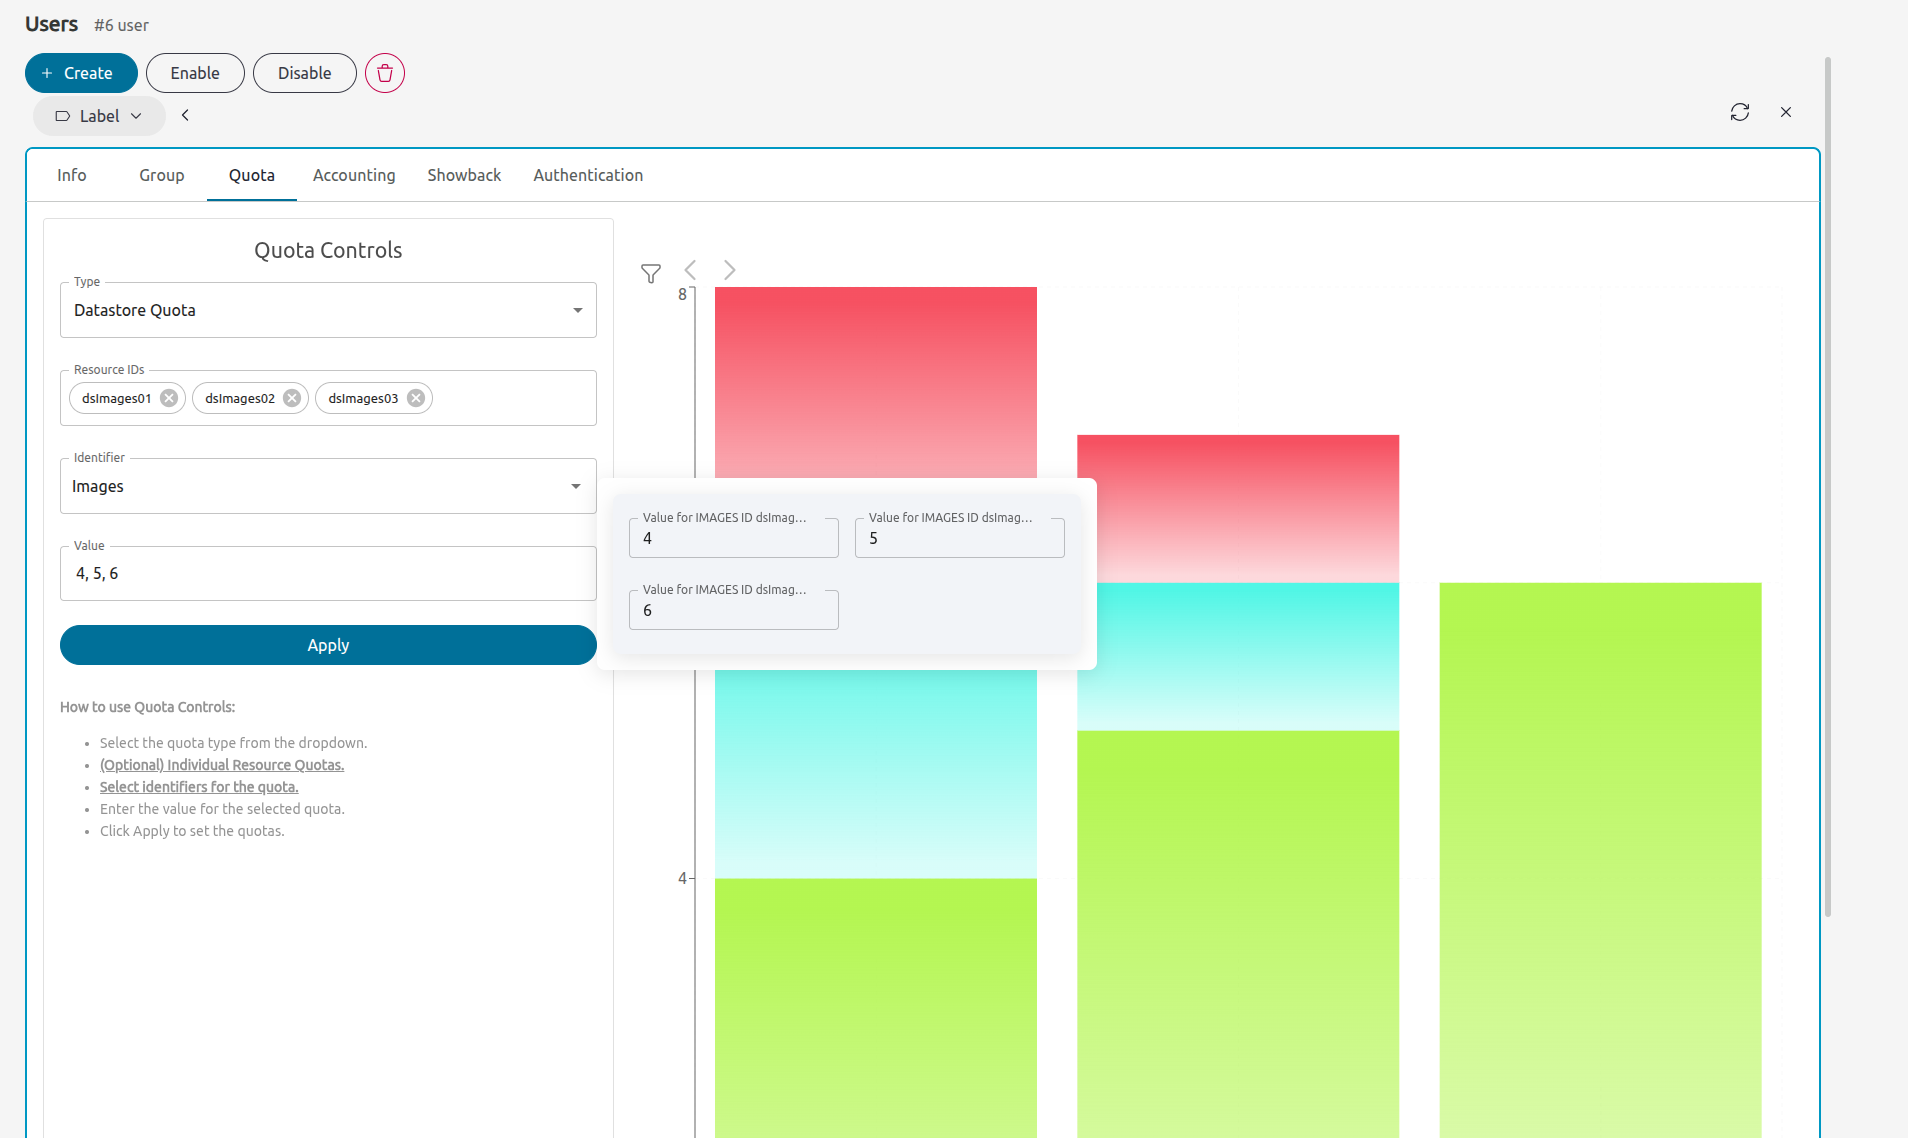This screenshot has height=1138, width=1908.
Task: Open the Accounting tab
Action: coord(354,175)
